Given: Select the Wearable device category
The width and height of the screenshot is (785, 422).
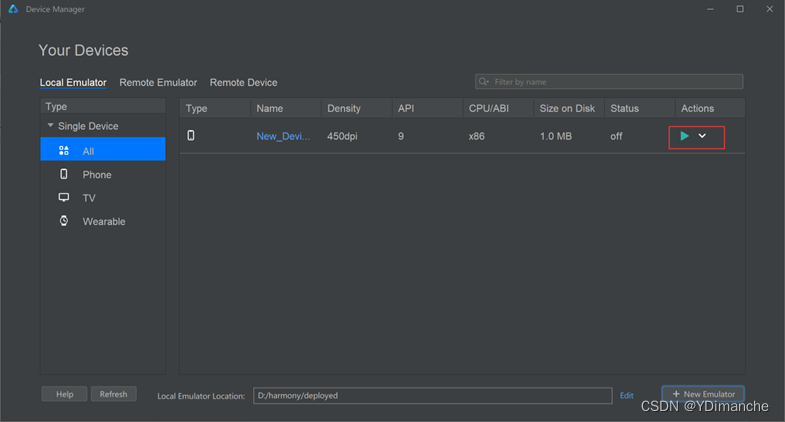Looking at the screenshot, I should [x=103, y=221].
